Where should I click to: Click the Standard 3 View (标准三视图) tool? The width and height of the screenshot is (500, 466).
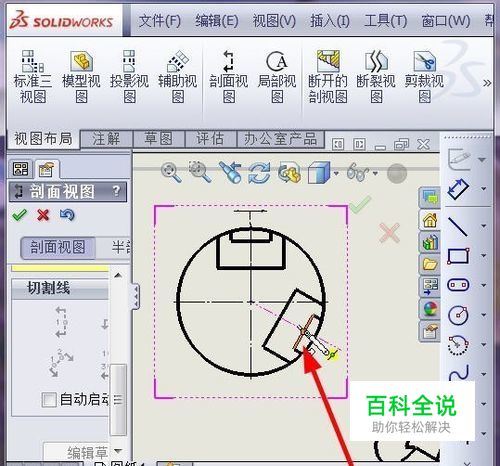[33, 77]
